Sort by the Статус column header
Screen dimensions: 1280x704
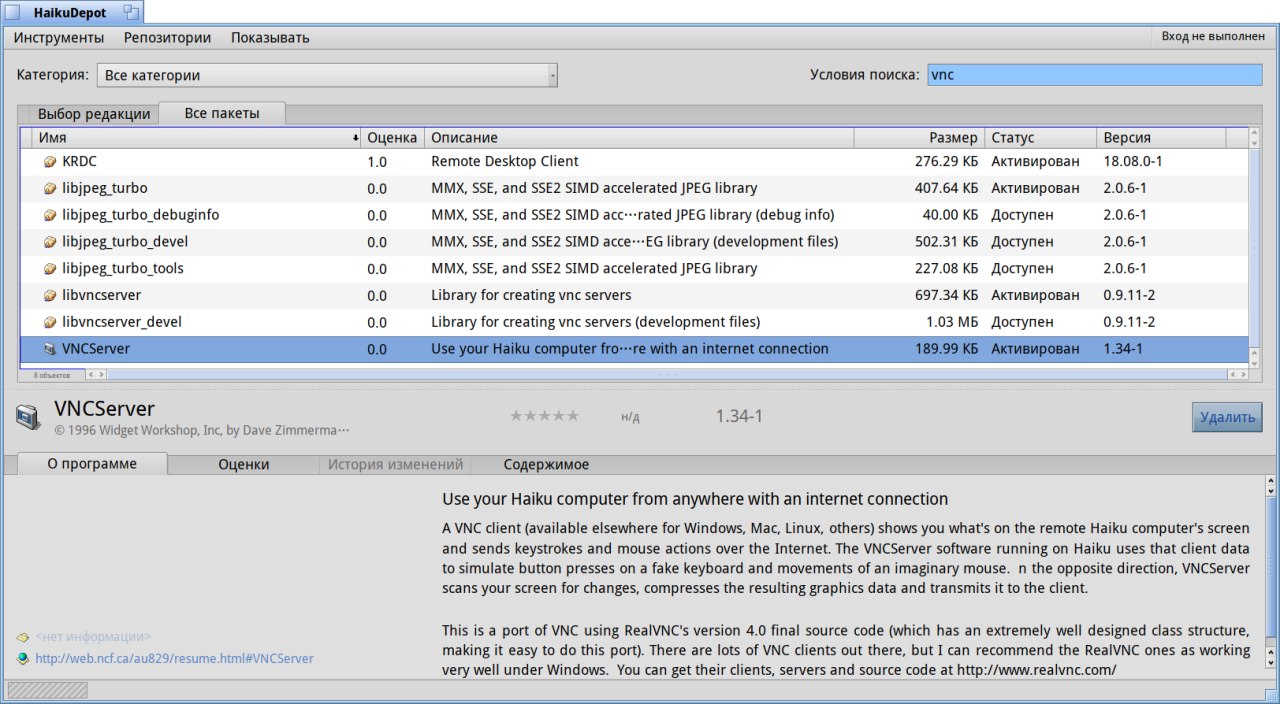(x=1041, y=138)
